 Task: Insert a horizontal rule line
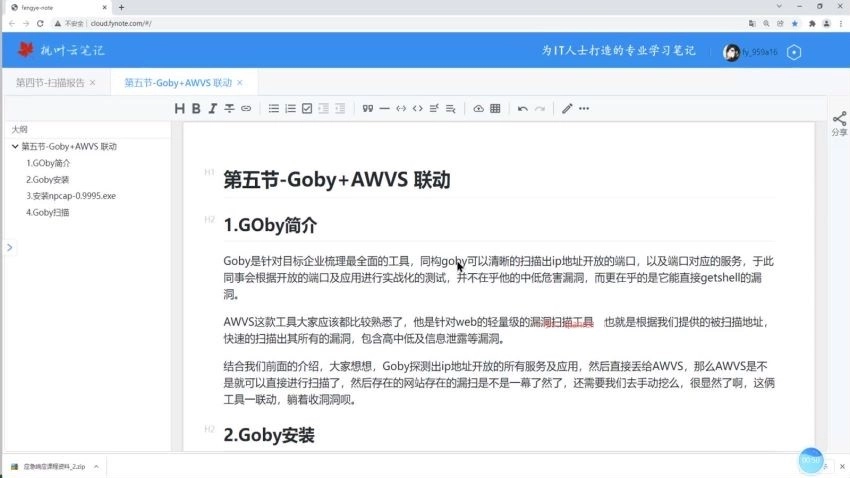coord(384,108)
